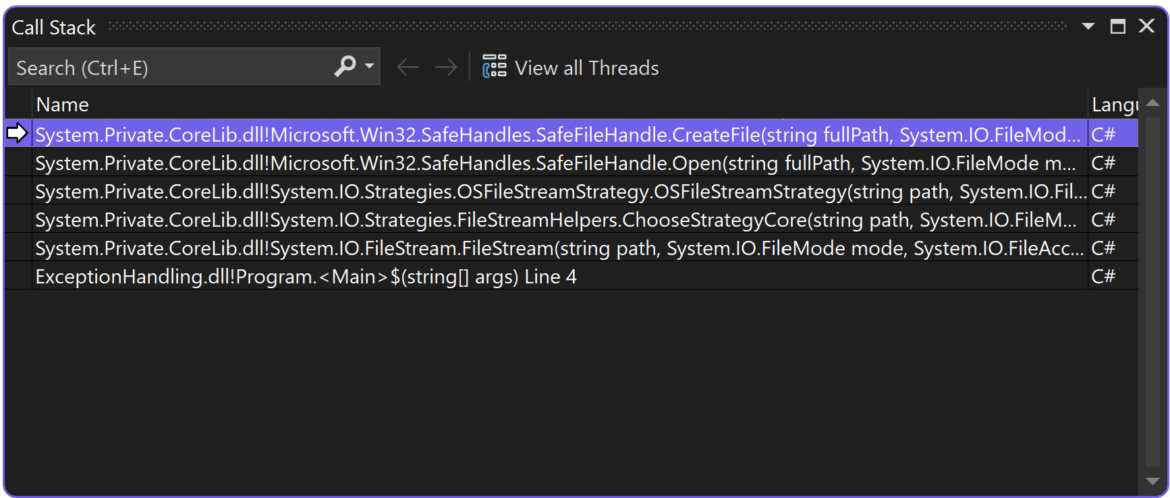Close the Call Stack window
This screenshot has height=498, width=1170.
click(1146, 27)
